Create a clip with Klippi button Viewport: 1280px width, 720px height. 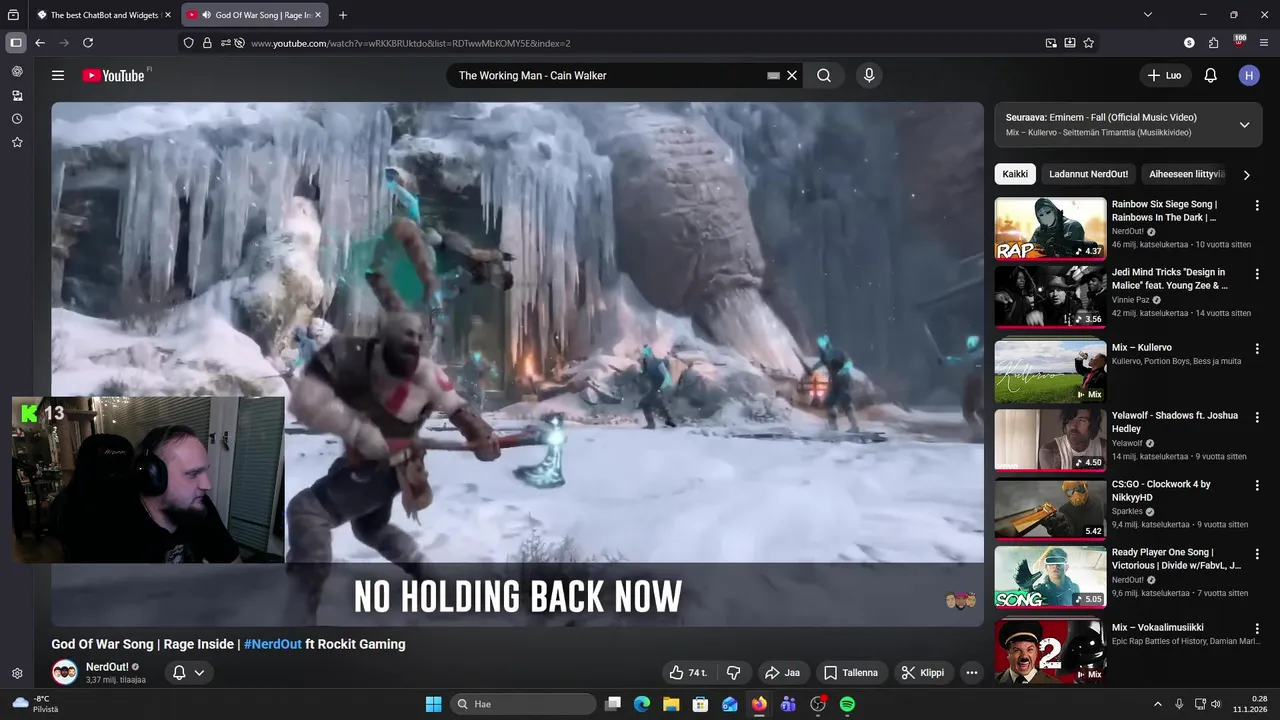(923, 673)
